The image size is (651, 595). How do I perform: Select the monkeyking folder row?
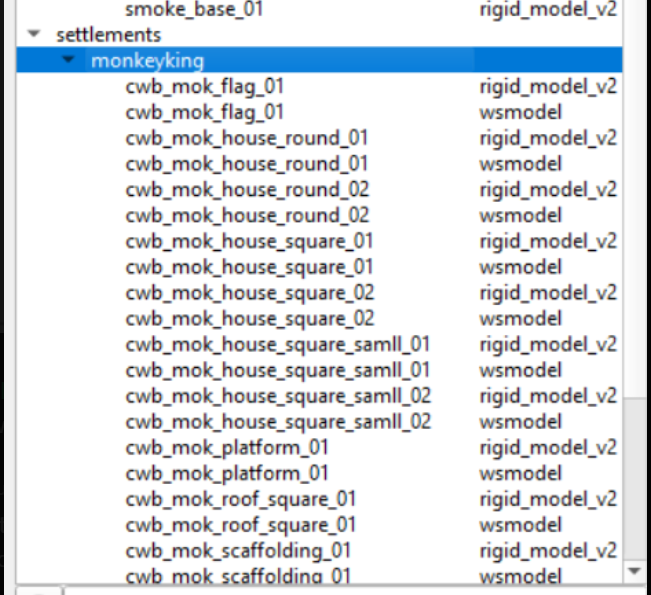tap(319, 60)
